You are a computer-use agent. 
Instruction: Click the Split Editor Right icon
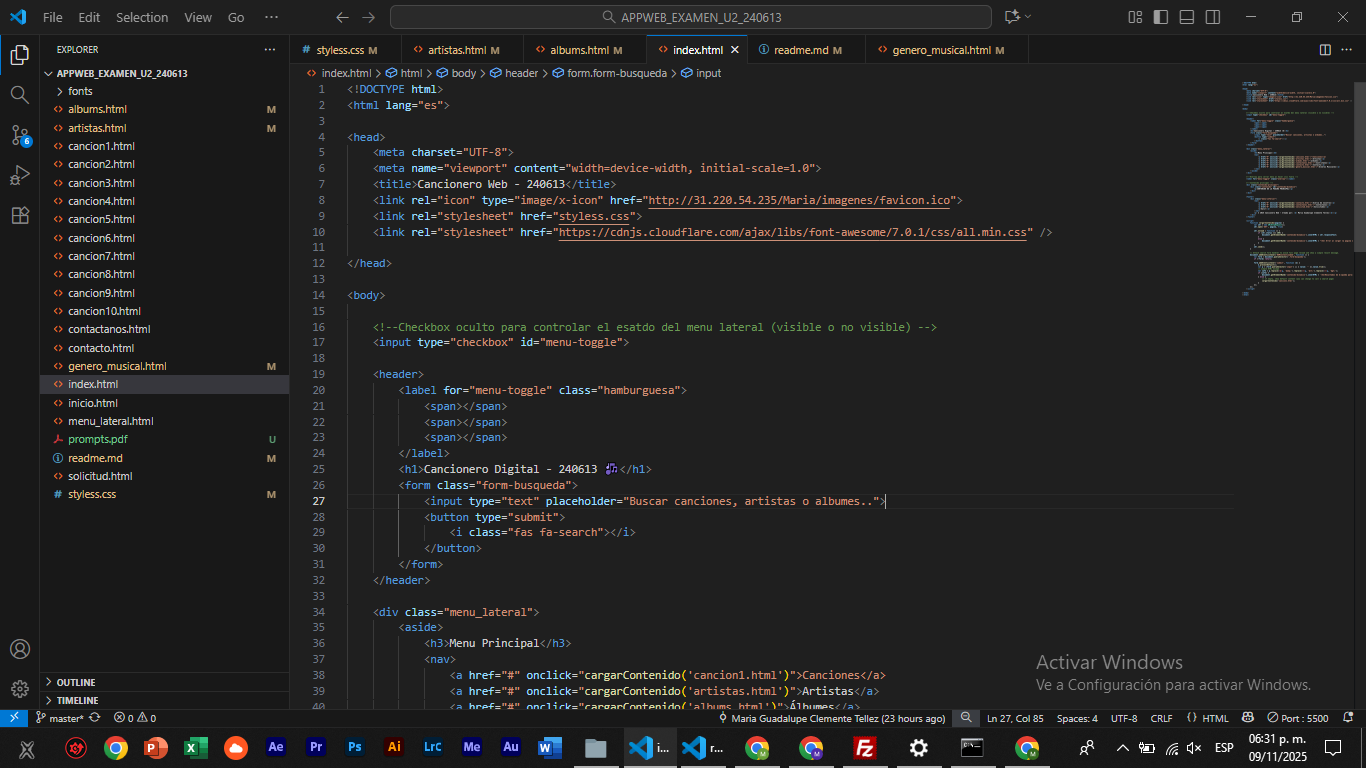(x=1325, y=50)
